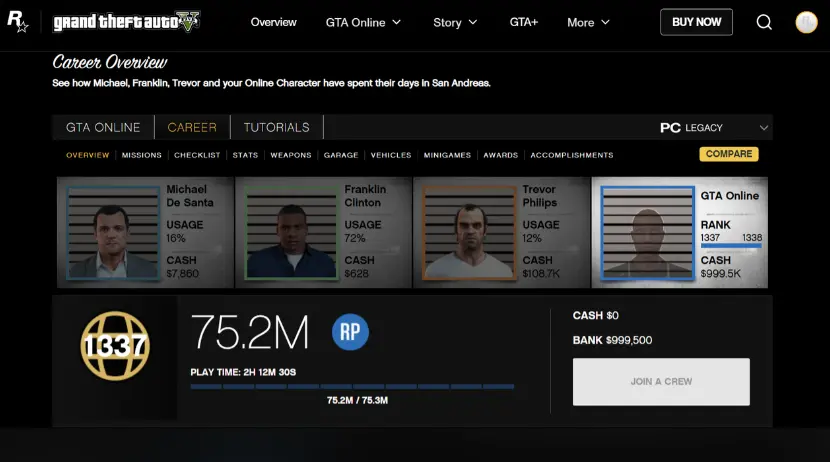Click the yellow Compare button
This screenshot has height=462, width=830.
pyautogui.click(x=728, y=154)
